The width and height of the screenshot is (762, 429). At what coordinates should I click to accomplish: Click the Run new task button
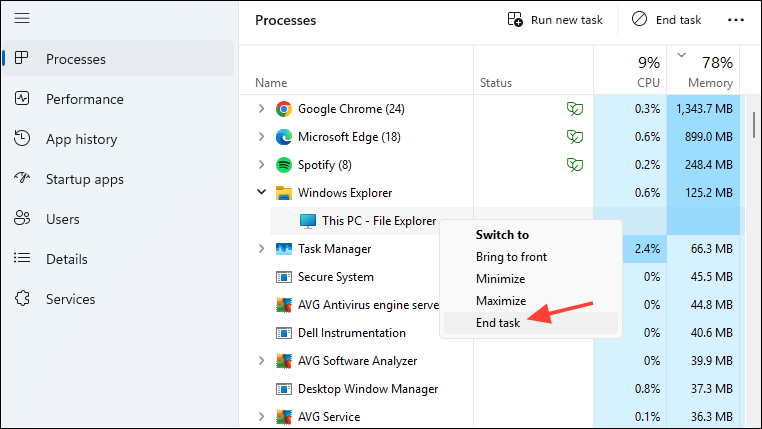(x=555, y=20)
